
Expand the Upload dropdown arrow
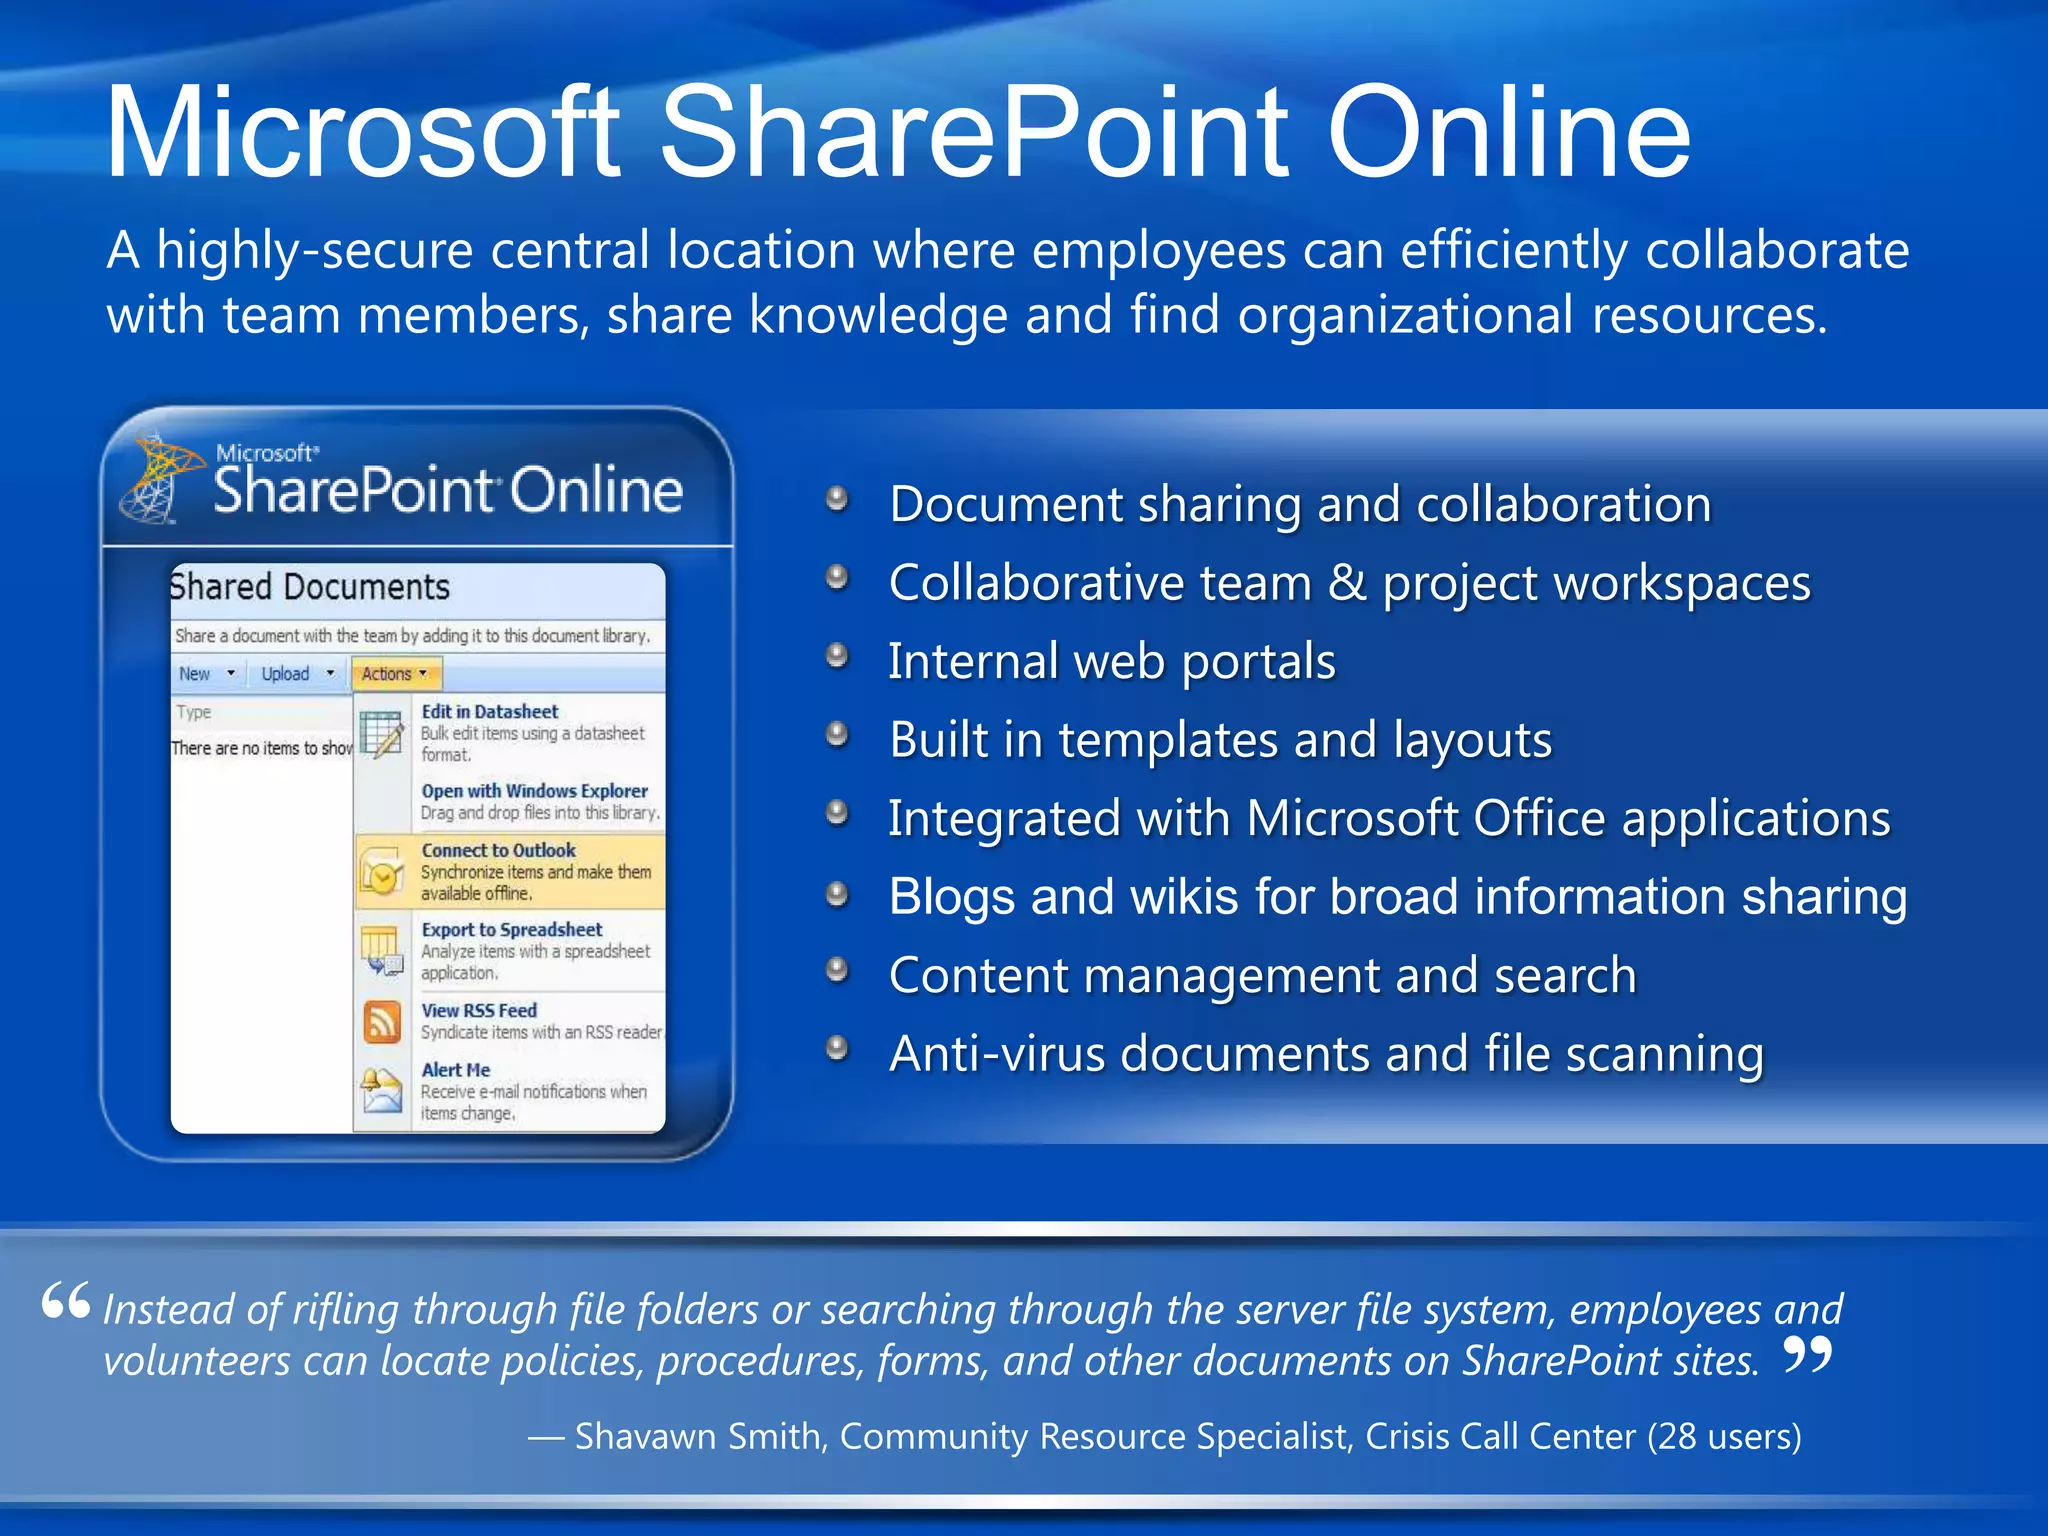[x=330, y=673]
